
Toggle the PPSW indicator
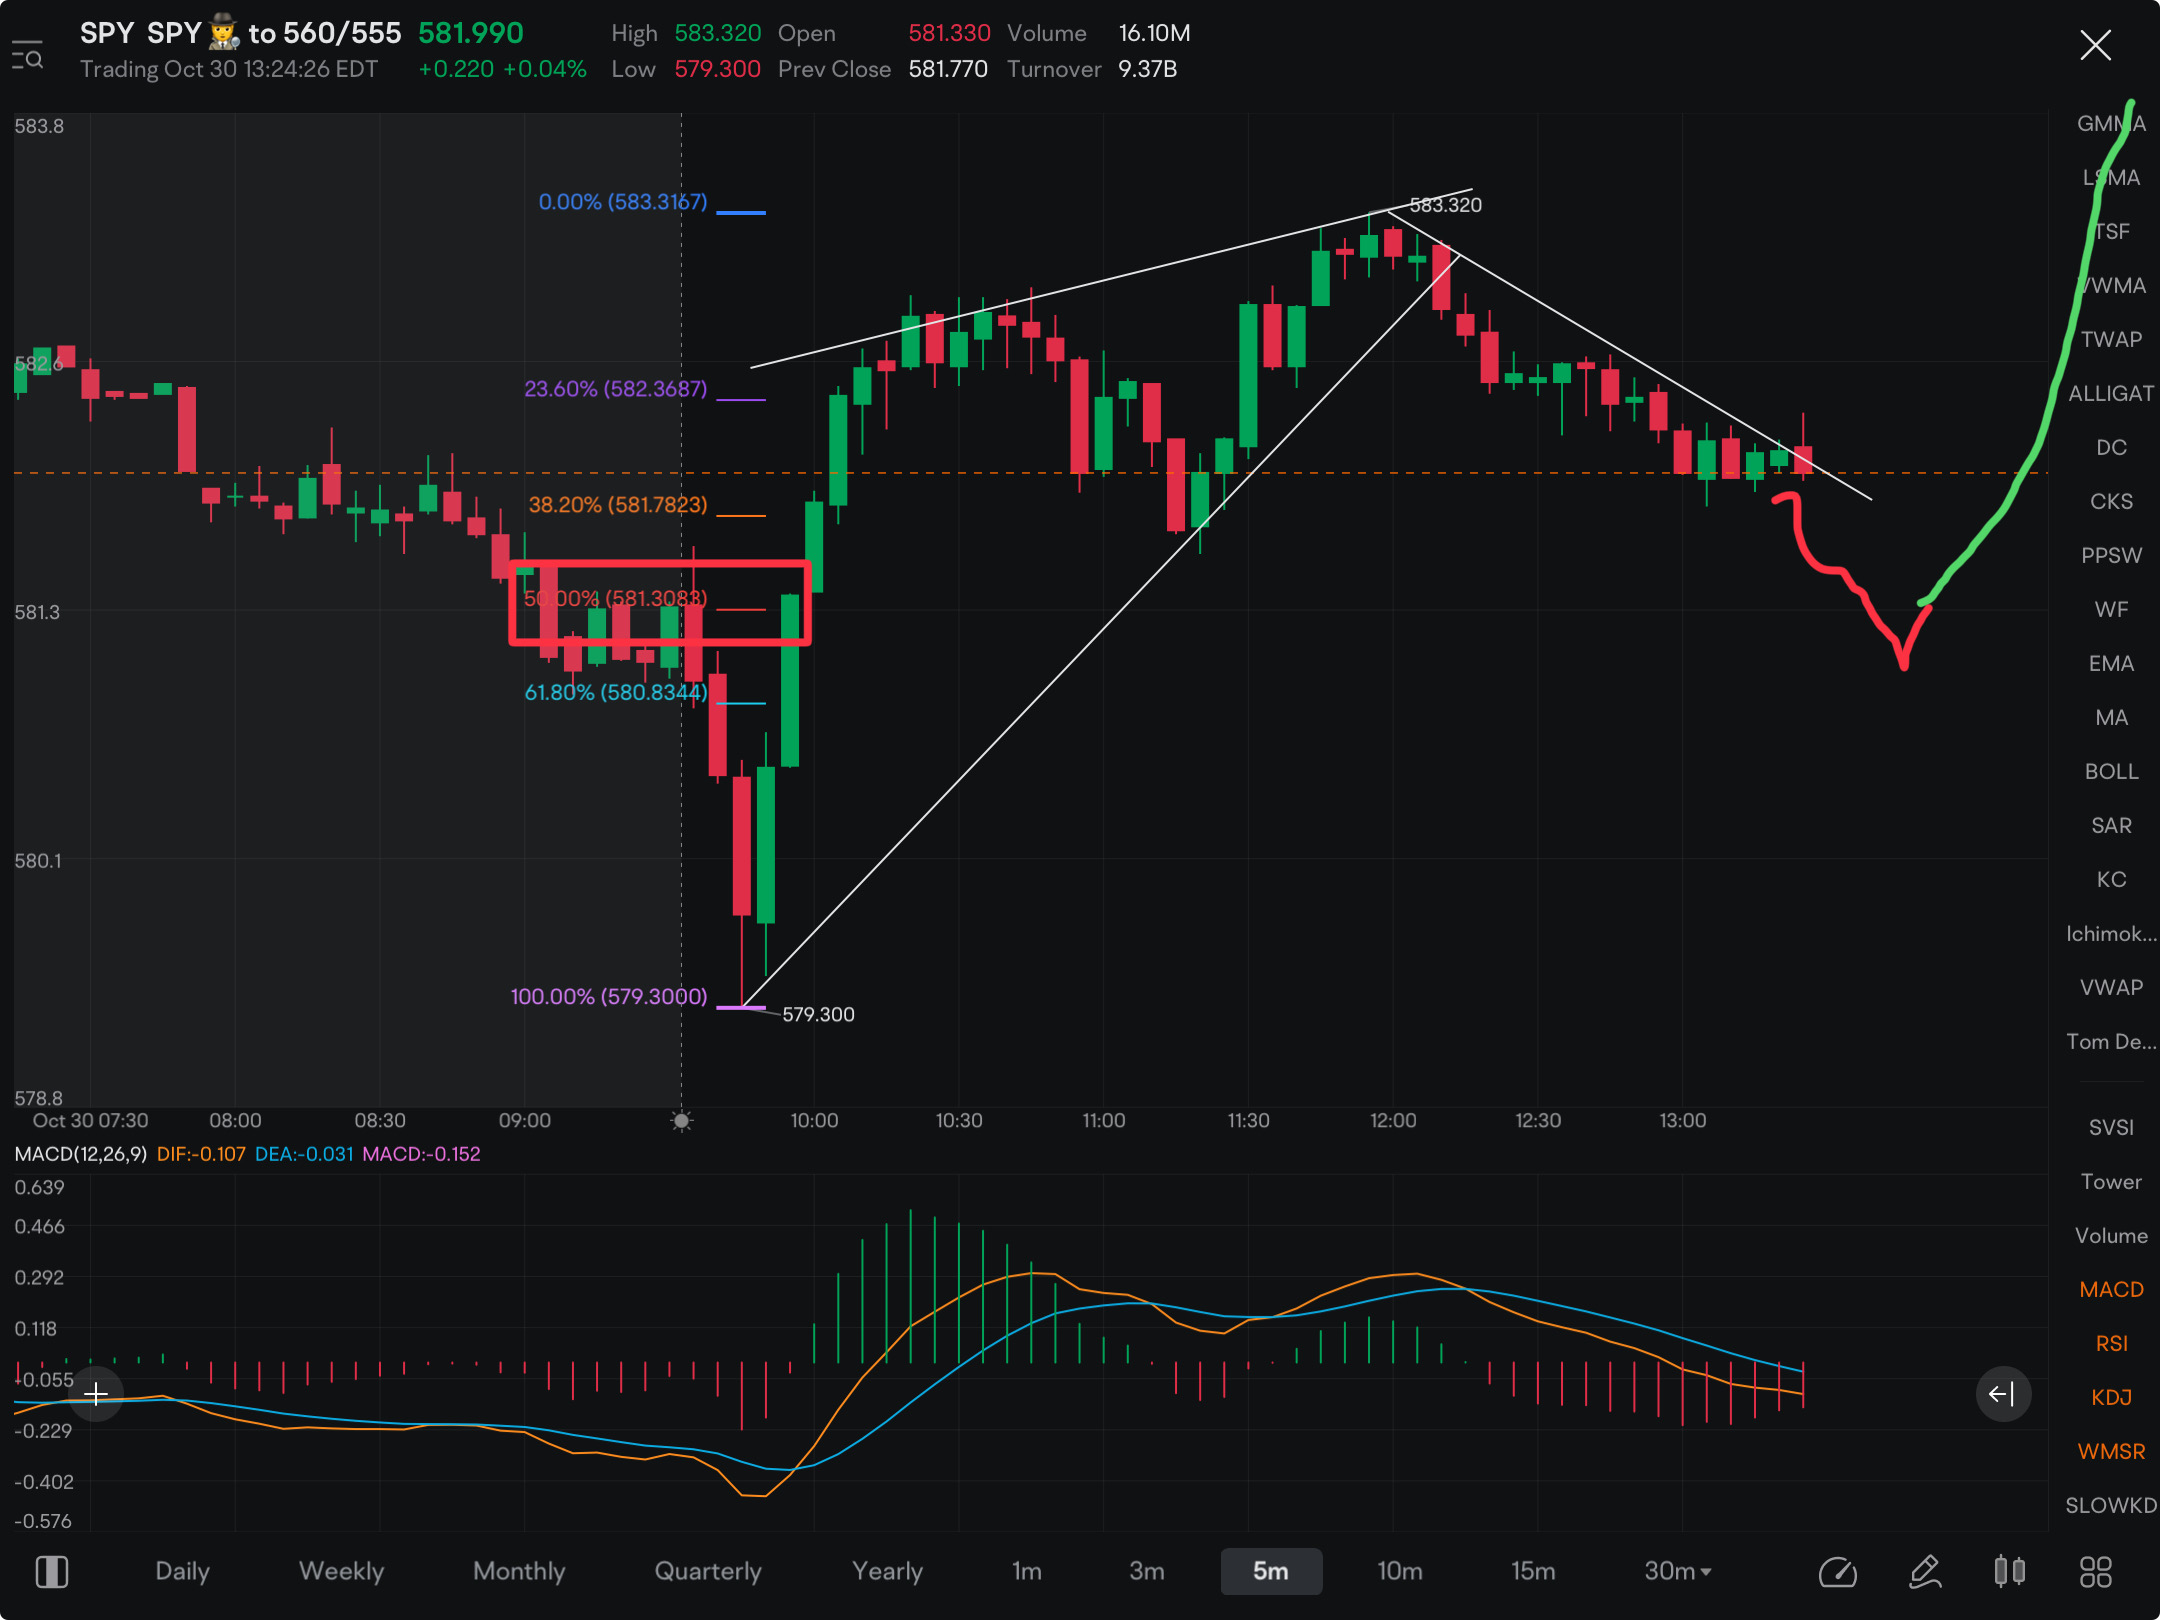2111,556
